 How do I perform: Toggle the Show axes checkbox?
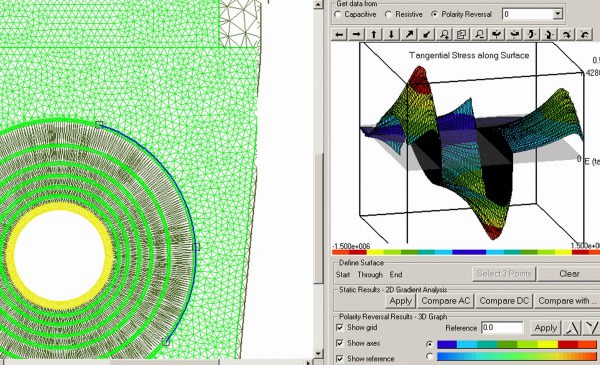(x=339, y=343)
